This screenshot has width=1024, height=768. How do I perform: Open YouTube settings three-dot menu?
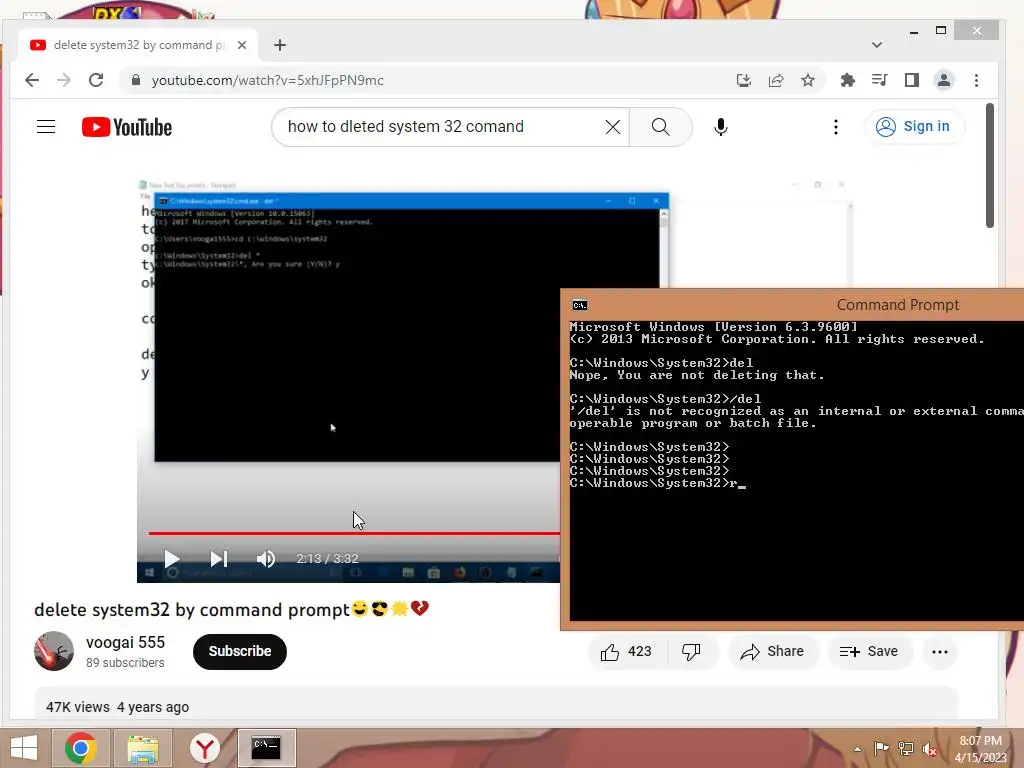pos(836,127)
